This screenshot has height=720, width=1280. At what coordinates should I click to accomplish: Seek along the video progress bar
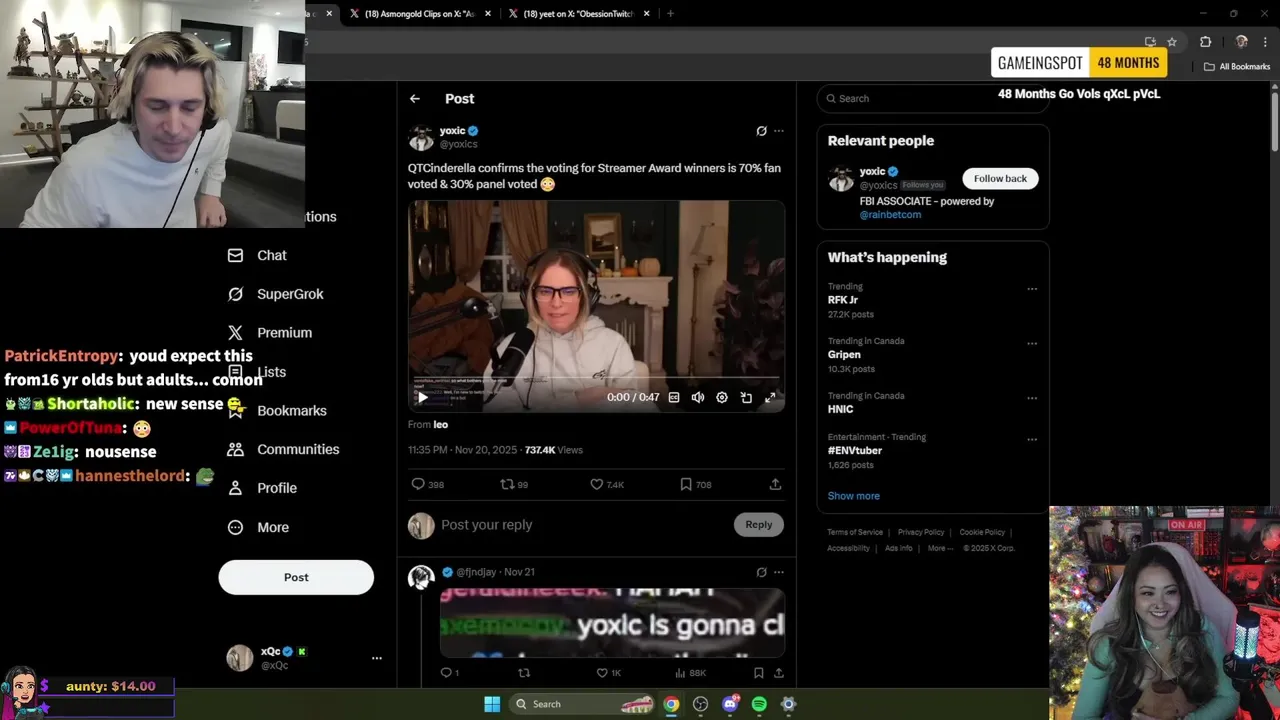[596, 378]
